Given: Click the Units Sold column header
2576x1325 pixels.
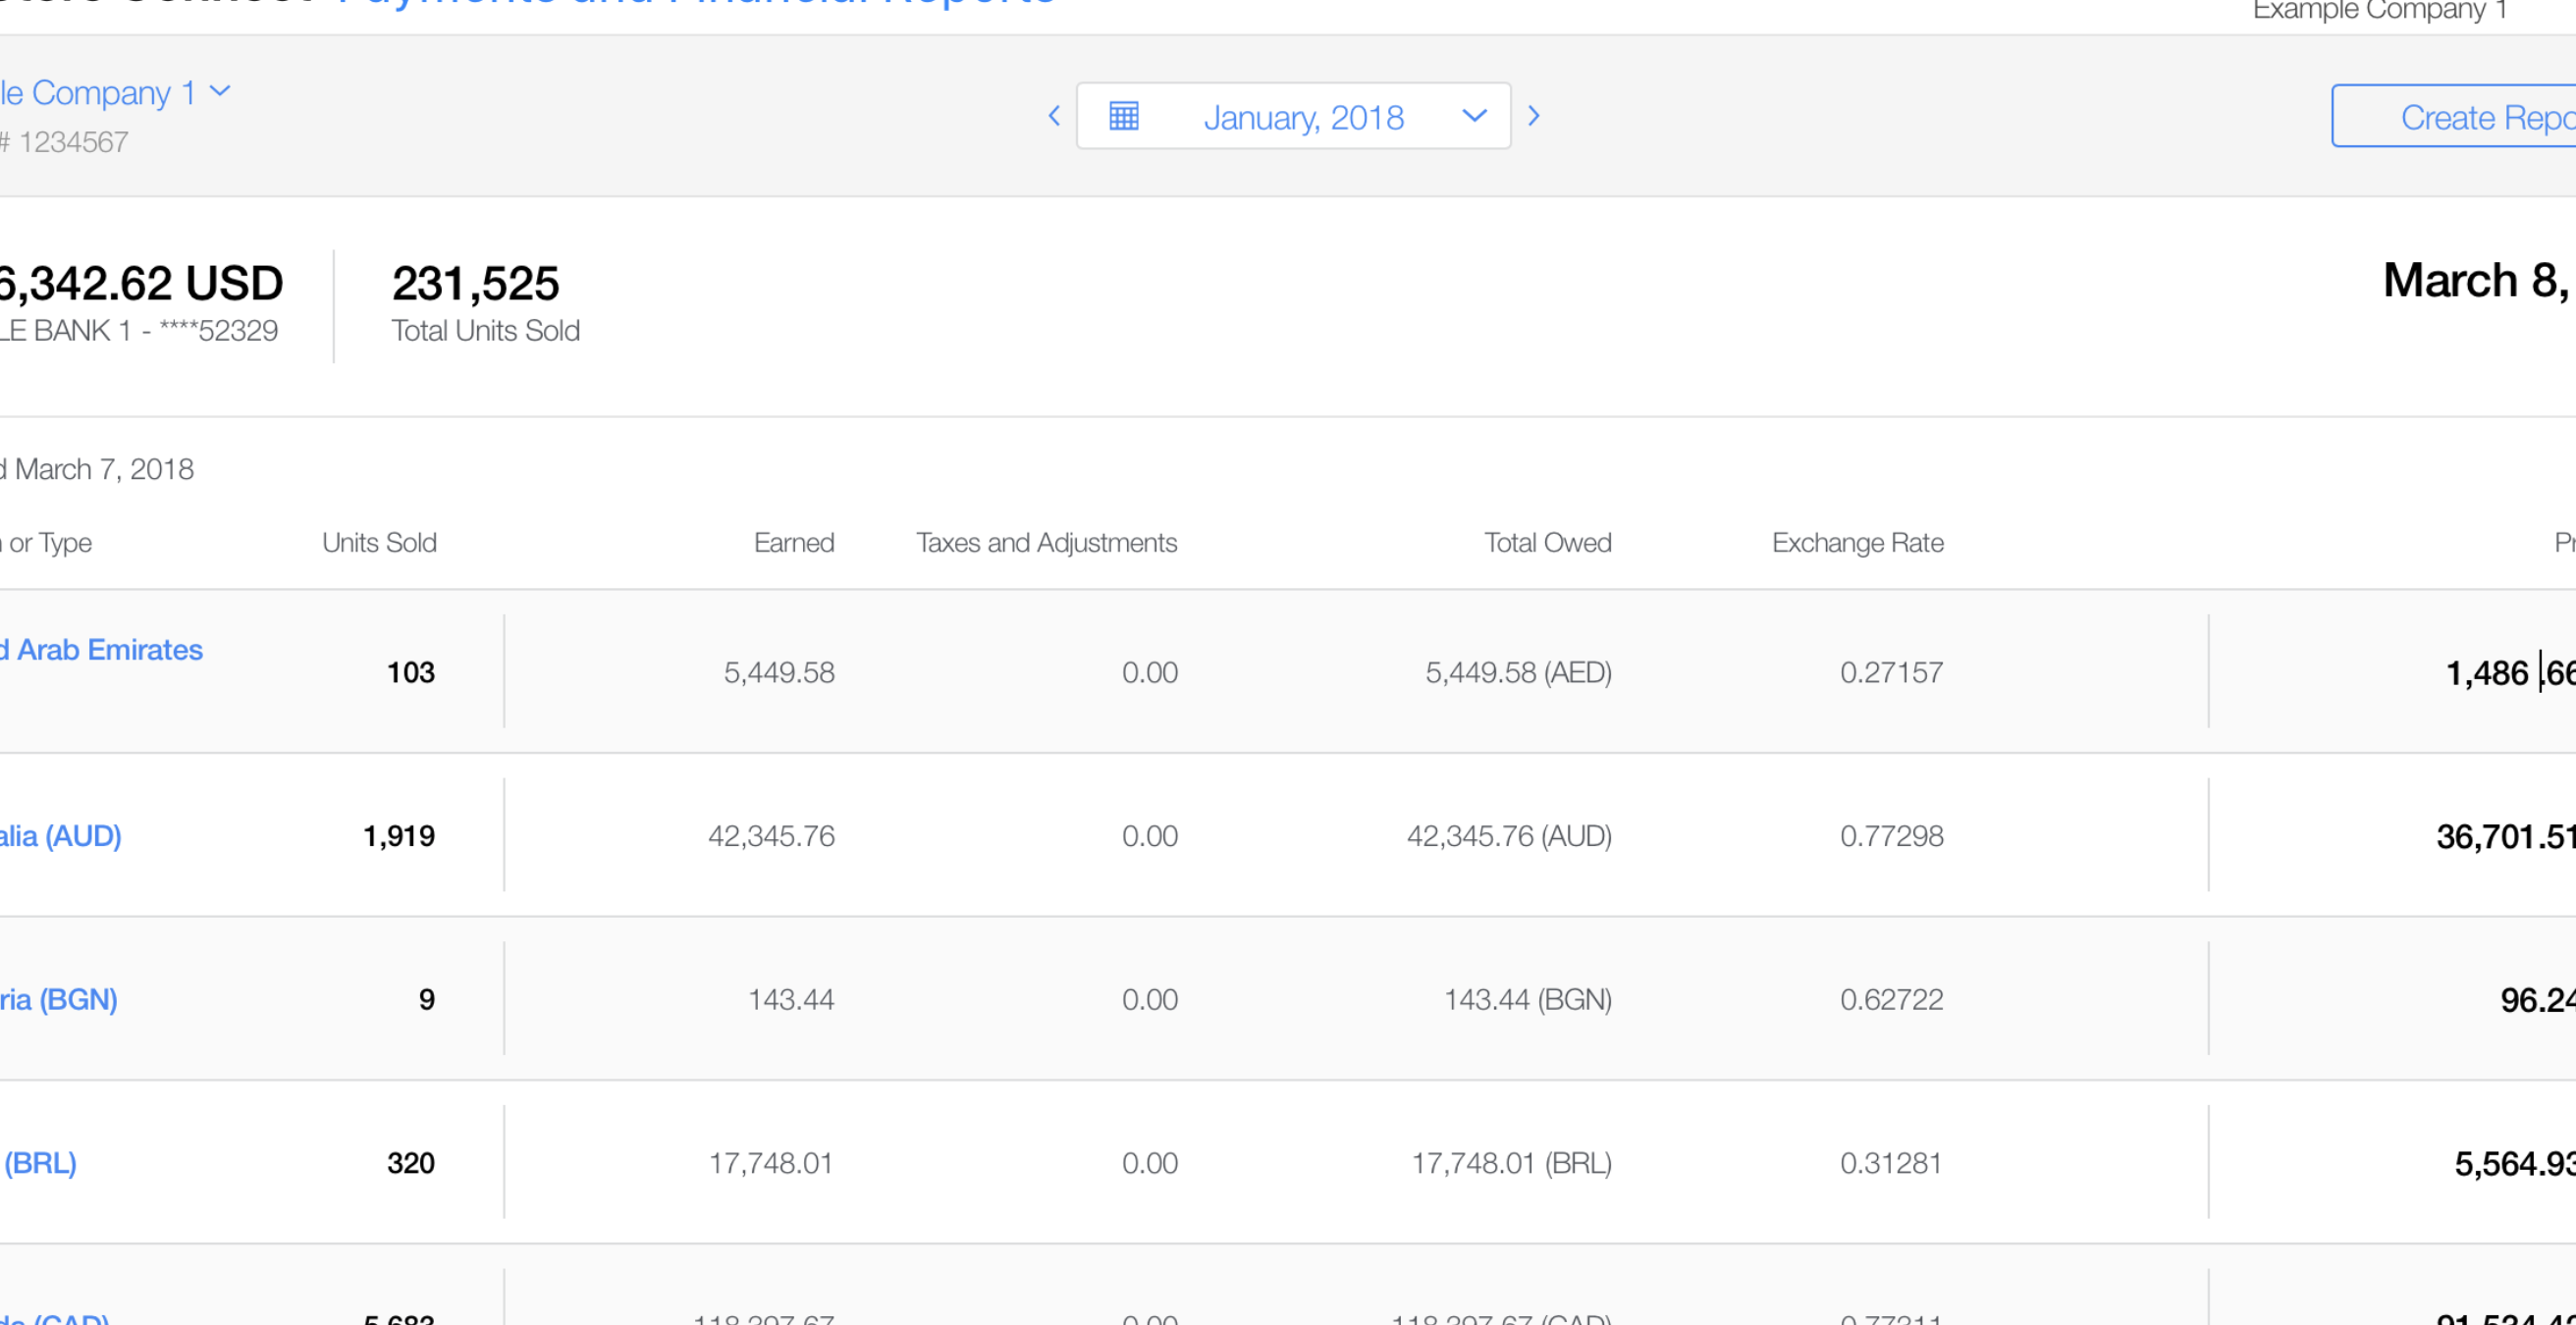Looking at the screenshot, I should click(379, 543).
